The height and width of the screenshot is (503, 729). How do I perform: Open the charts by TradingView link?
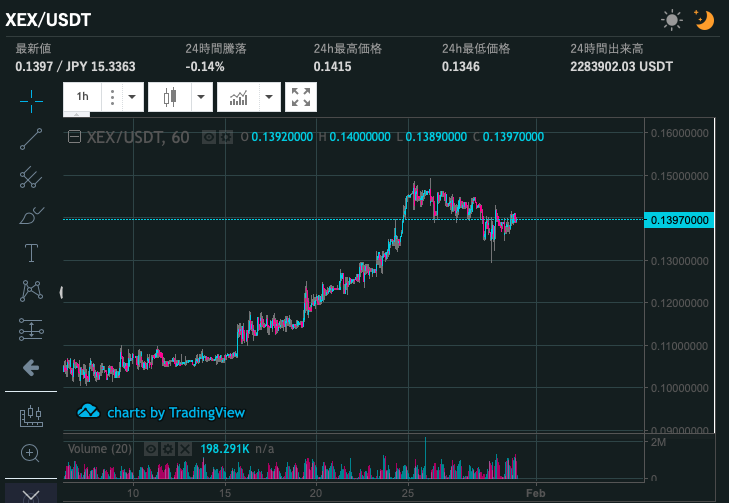[x=162, y=412]
